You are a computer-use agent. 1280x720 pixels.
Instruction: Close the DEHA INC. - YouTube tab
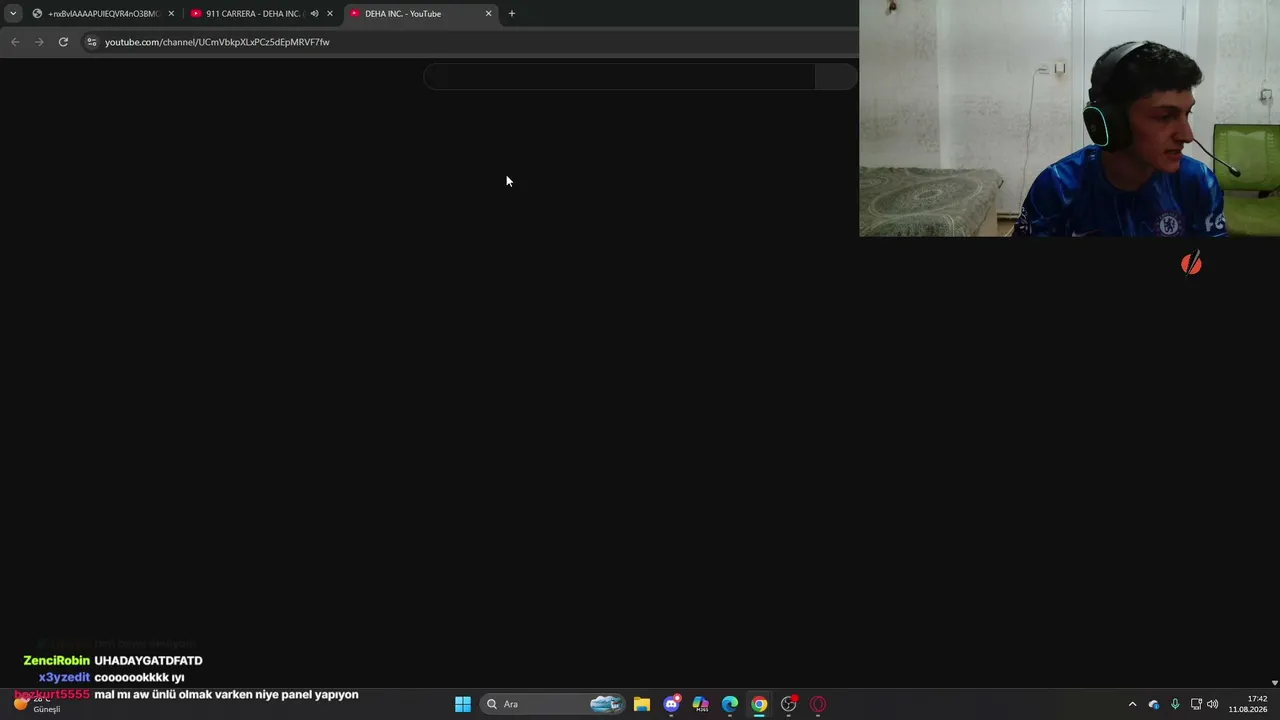489,14
